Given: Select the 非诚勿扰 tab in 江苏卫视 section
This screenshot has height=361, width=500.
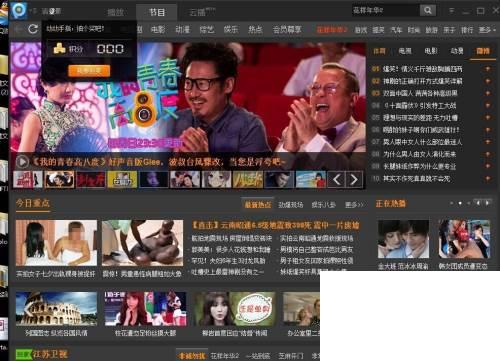Looking at the screenshot, I should [x=192, y=356].
